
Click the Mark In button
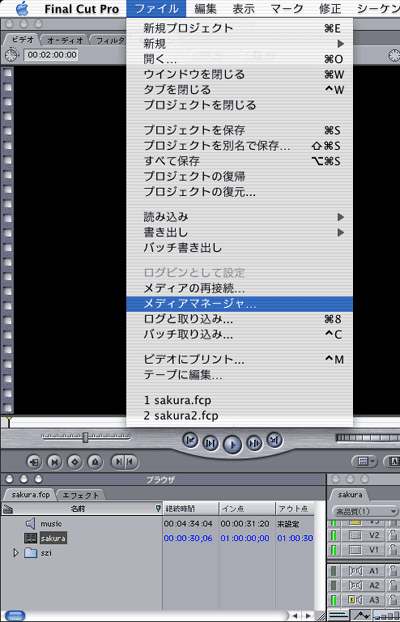(x=118, y=461)
